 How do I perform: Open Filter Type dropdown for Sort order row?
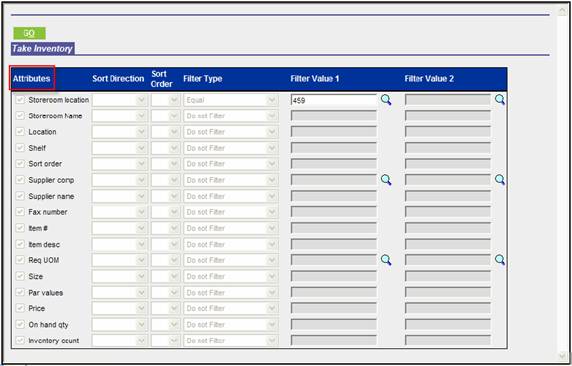(x=231, y=164)
